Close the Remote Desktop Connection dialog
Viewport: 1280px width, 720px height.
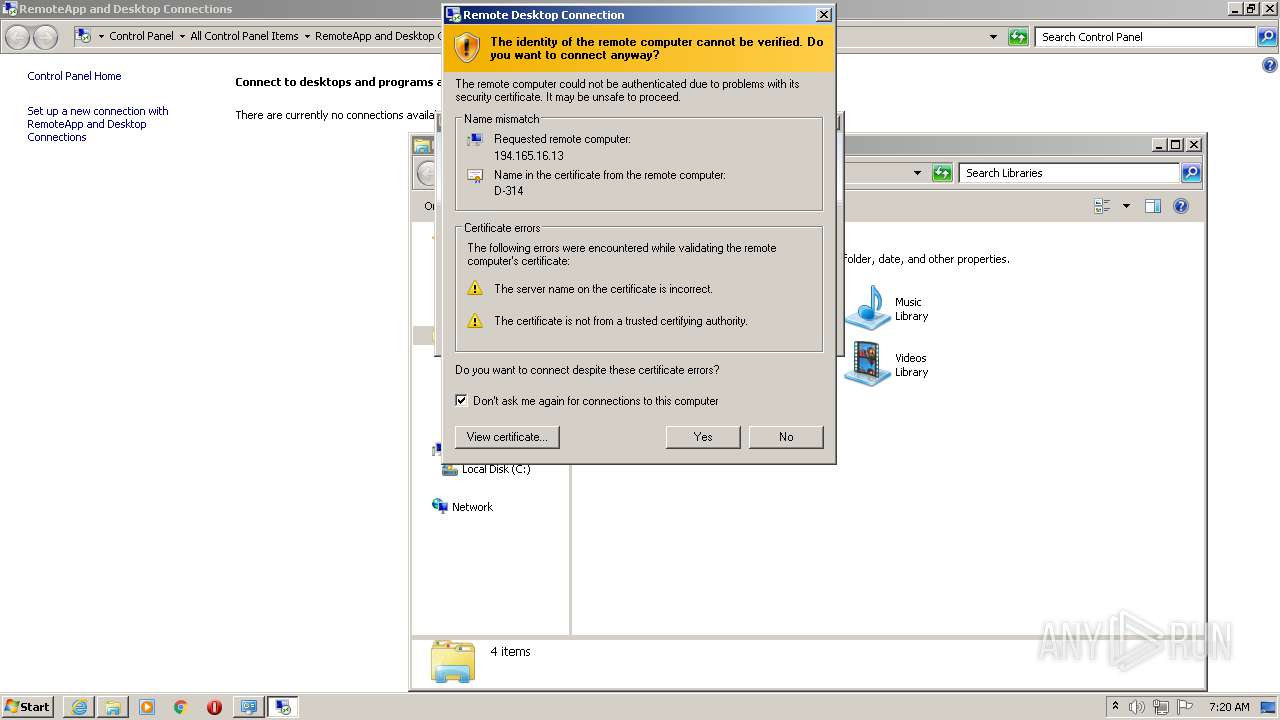[x=823, y=15]
